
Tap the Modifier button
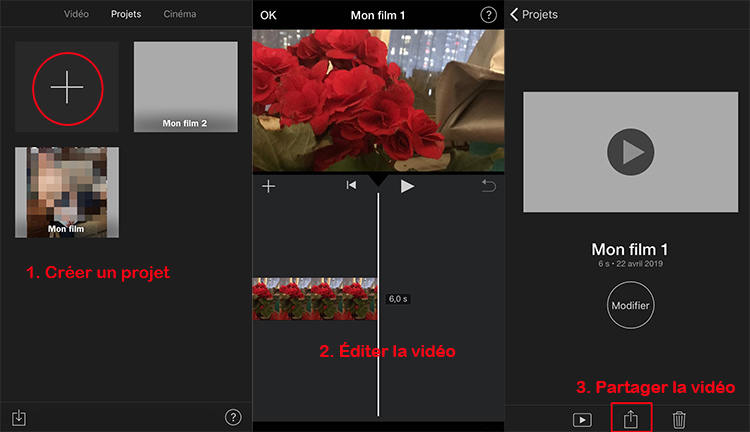(x=630, y=305)
